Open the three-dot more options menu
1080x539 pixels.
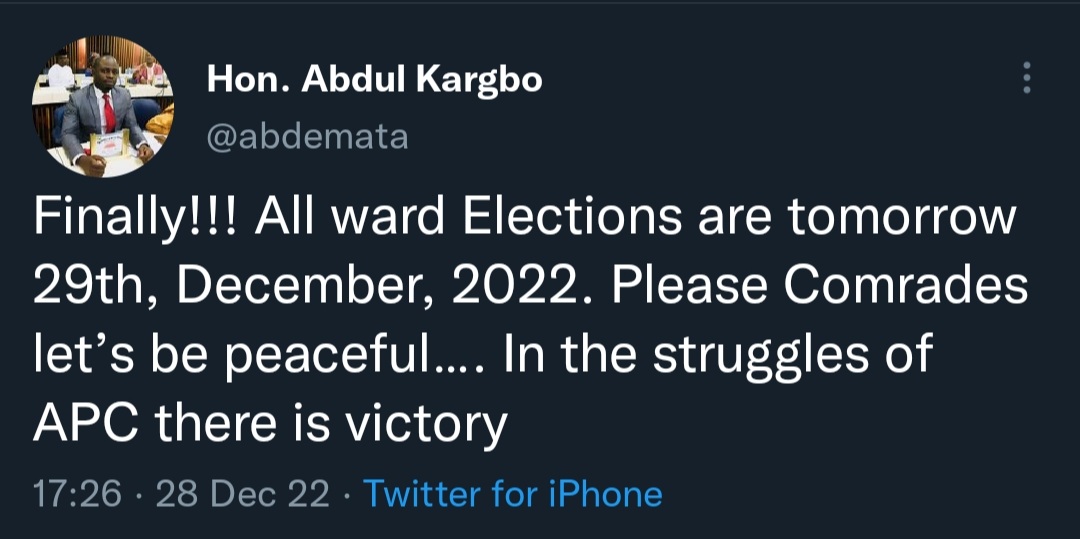[1026, 77]
